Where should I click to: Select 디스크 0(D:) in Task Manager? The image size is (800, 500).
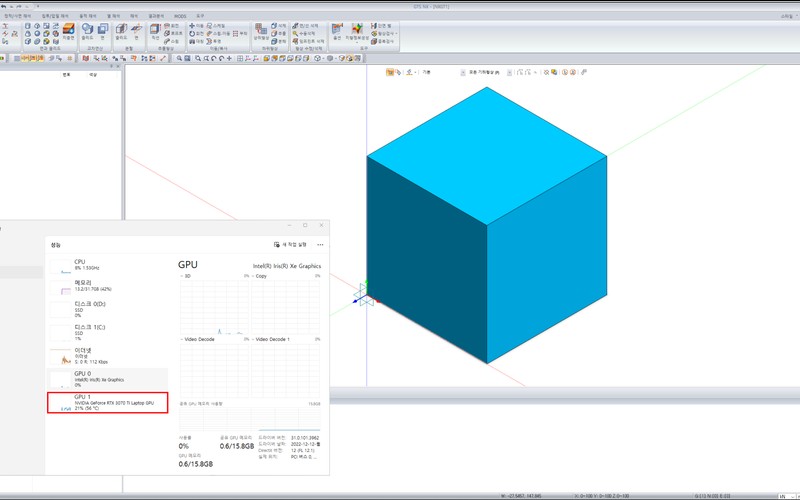[x=107, y=309]
